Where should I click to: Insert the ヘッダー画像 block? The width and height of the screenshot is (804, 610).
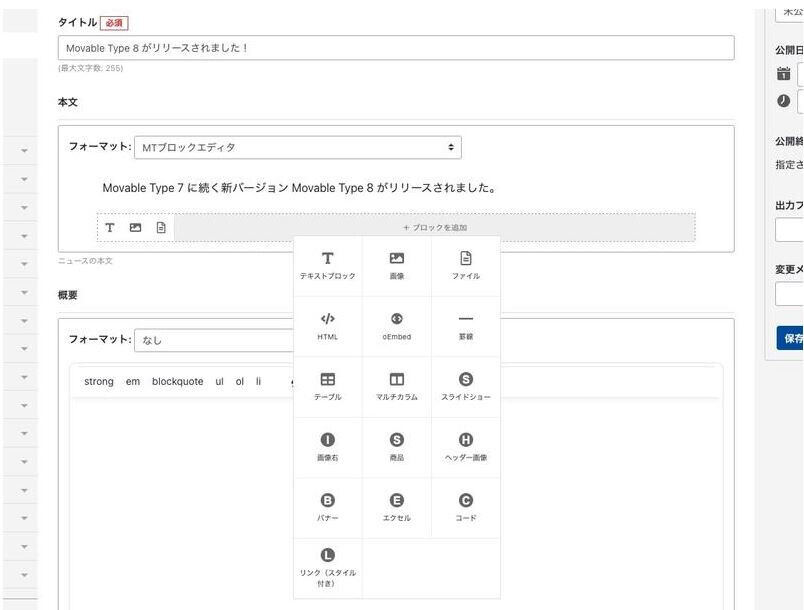pyautogui.click(x=466, y=448)
